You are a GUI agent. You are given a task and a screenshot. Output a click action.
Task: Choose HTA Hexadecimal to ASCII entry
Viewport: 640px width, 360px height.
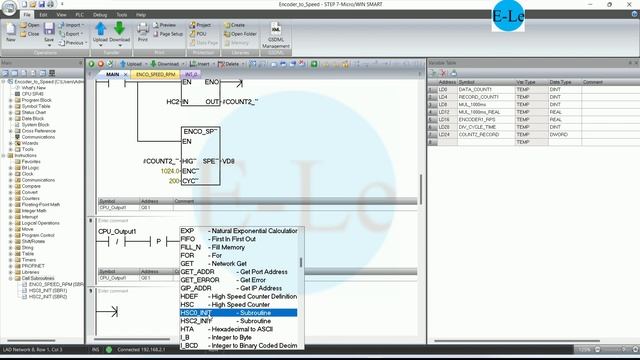click(x=238, y=329)
